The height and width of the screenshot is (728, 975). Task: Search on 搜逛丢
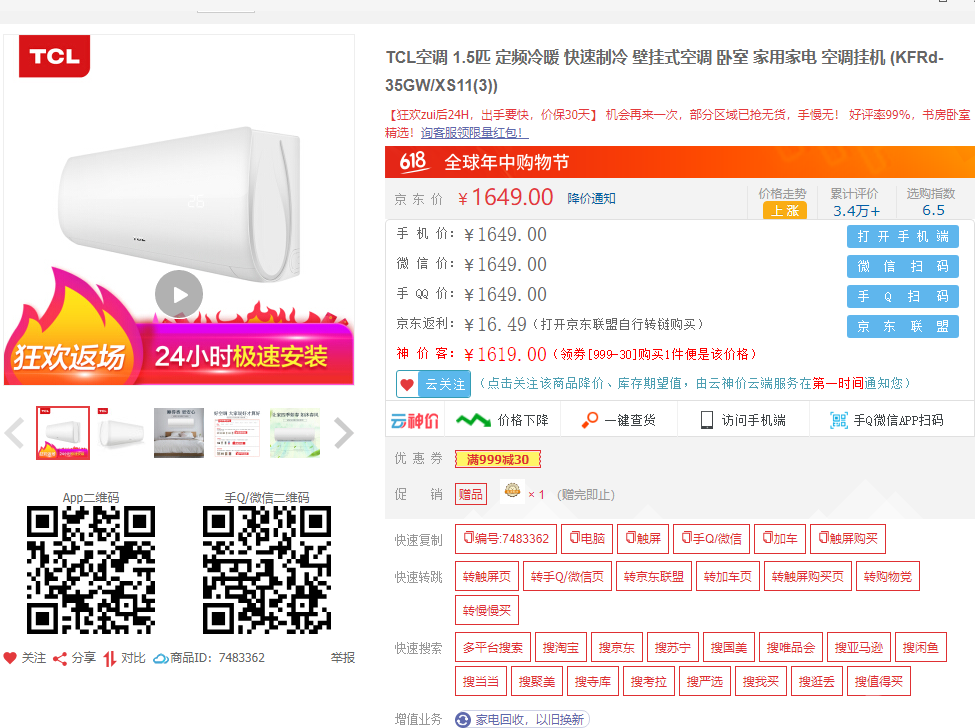coord(817,681)
